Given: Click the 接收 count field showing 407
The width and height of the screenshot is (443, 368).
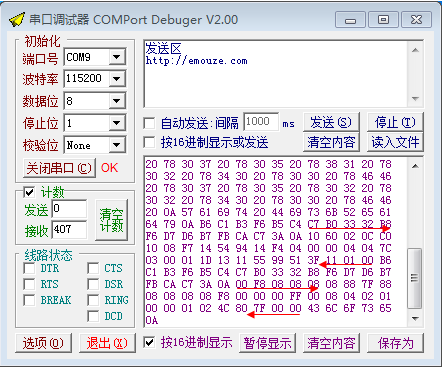Looking at the screenshot, I should coord(69,229).
